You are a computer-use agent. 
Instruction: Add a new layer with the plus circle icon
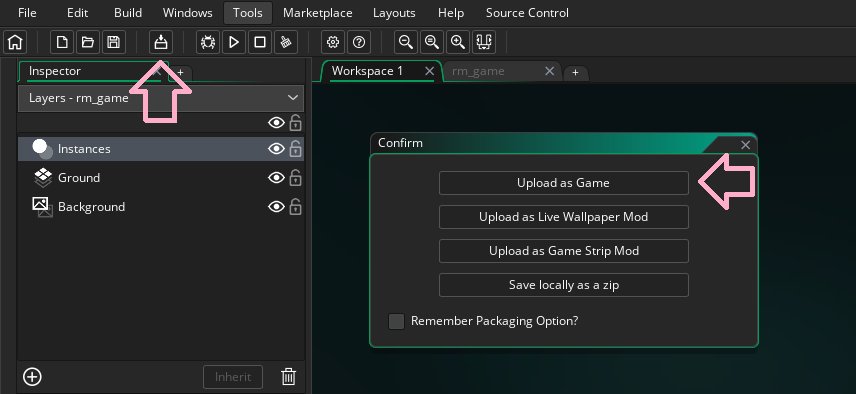click(x=32, y=377)
